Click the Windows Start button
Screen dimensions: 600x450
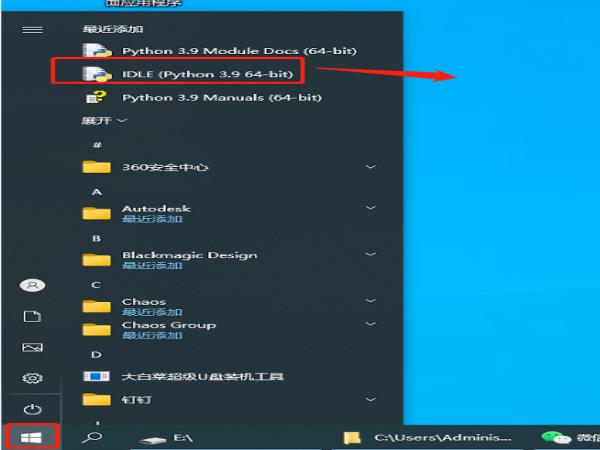pos(31,437)
